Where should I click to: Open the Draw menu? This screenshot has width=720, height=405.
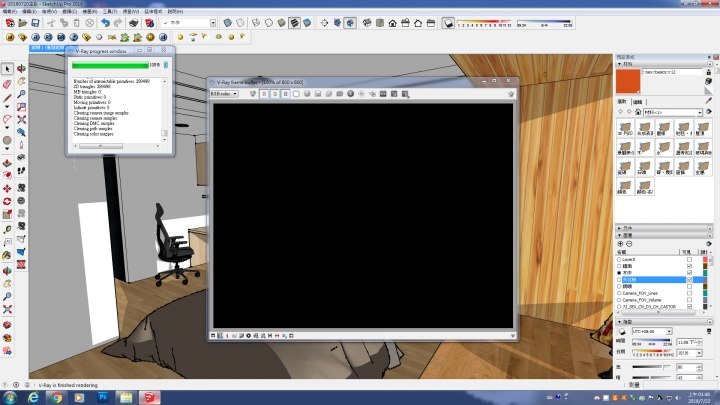(x=90, y=11)
